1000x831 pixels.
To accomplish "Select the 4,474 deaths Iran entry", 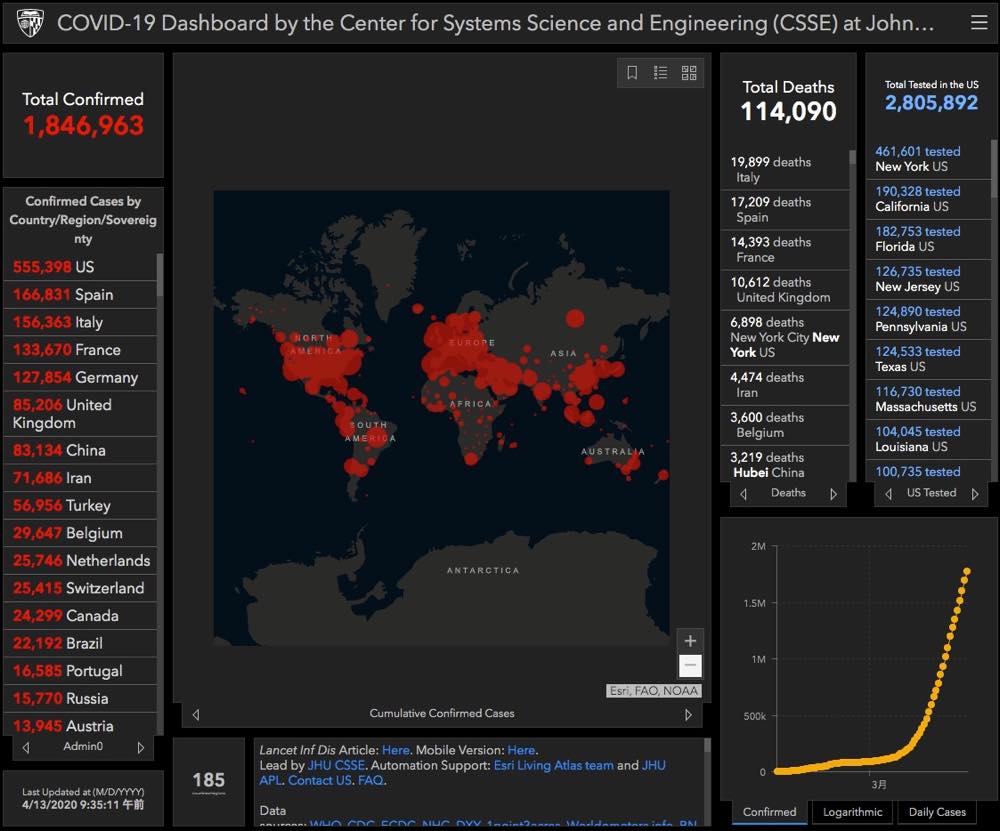I will point(785,385).
